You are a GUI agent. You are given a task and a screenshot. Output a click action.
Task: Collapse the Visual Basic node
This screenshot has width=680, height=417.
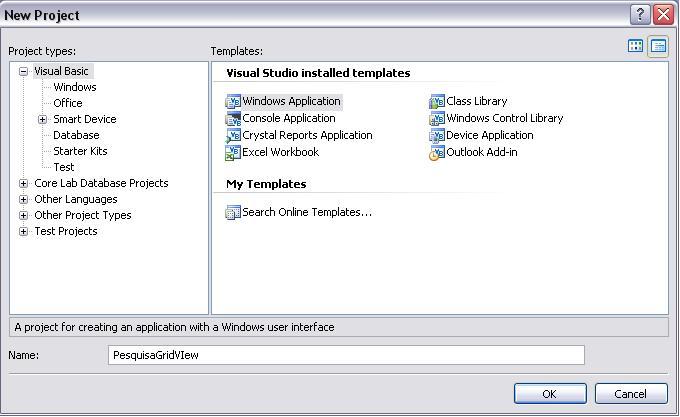[x=24, y=71]
